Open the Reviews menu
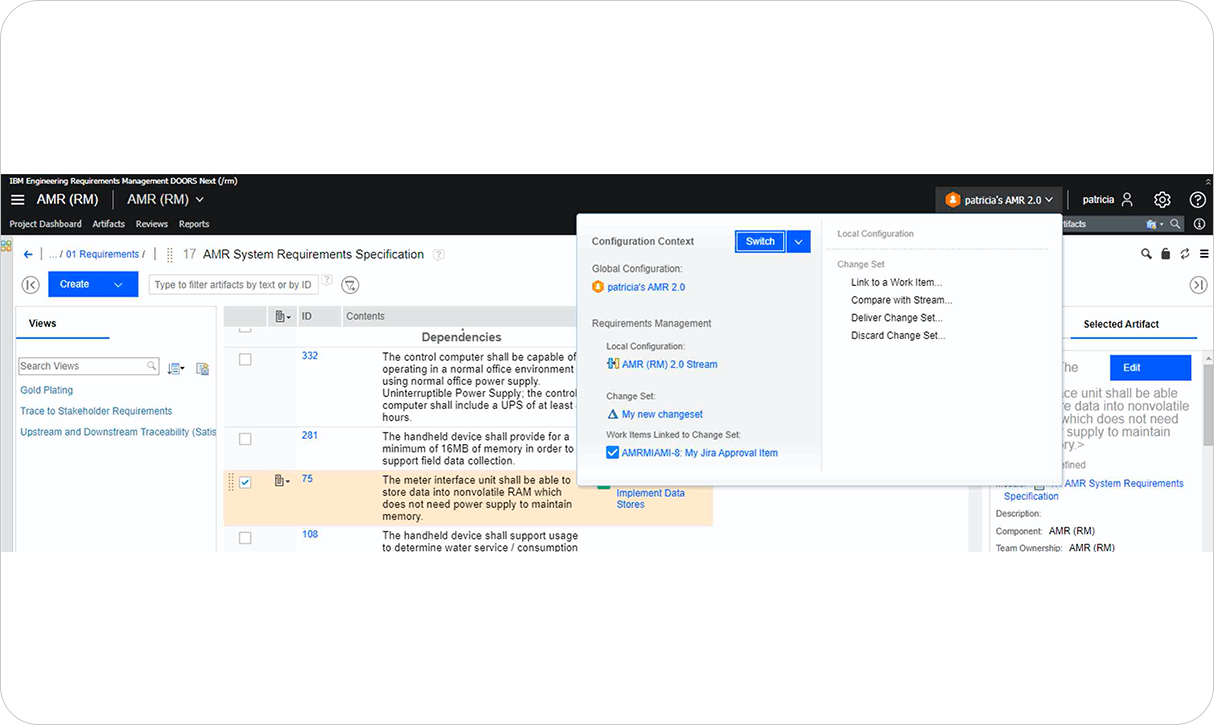Viewport: 1214px width, 725px height. [x=152, y=224]
